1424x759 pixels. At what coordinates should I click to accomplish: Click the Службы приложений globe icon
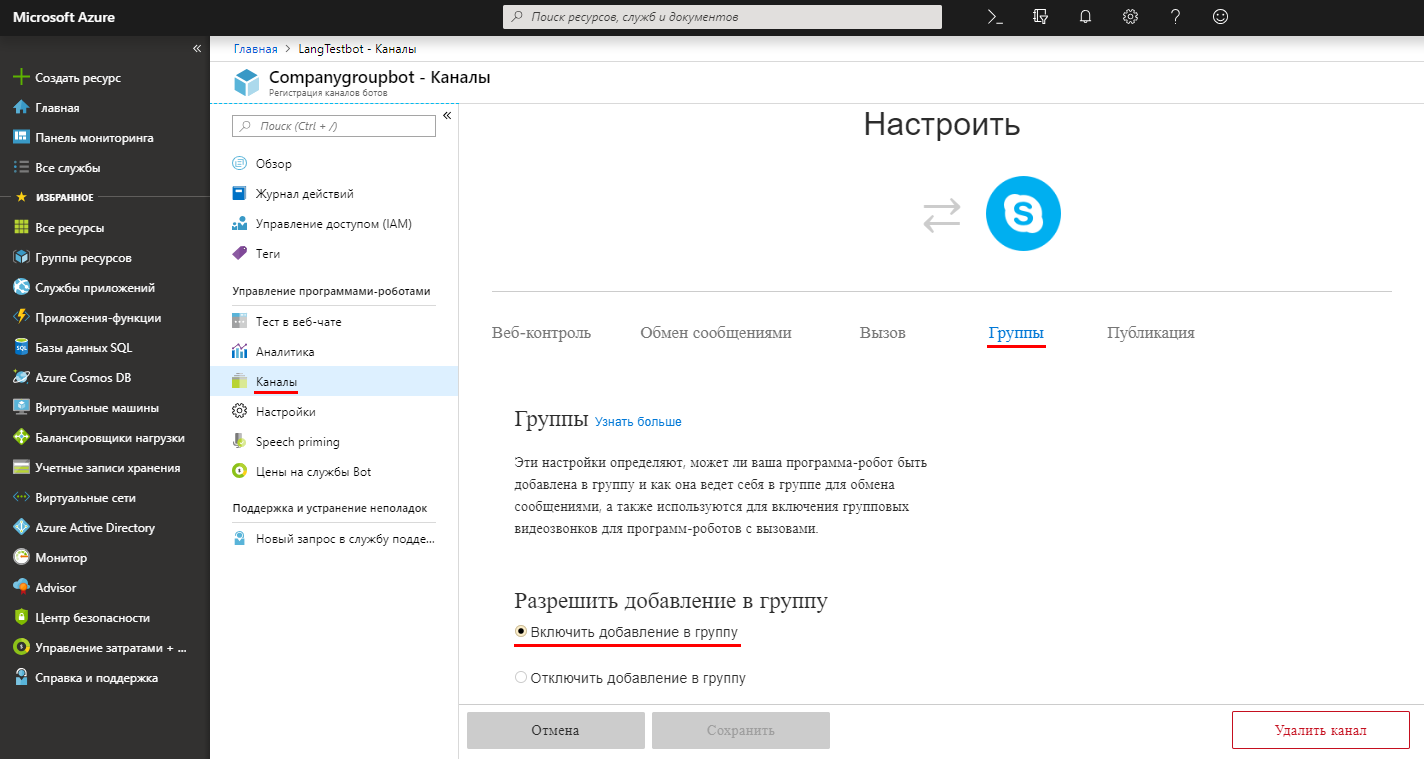[20, 288]
